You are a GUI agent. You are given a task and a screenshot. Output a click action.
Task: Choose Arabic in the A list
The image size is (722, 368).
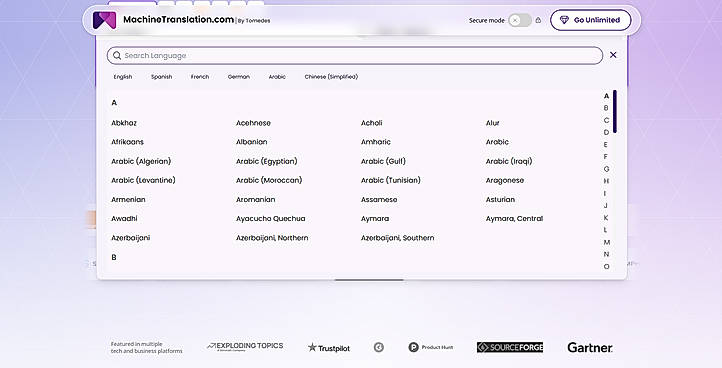(x=497, y=142)
